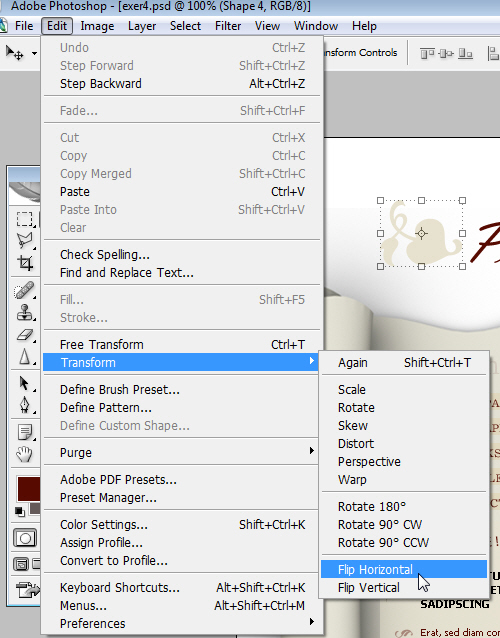Select the Notes tool

(25, 432)
